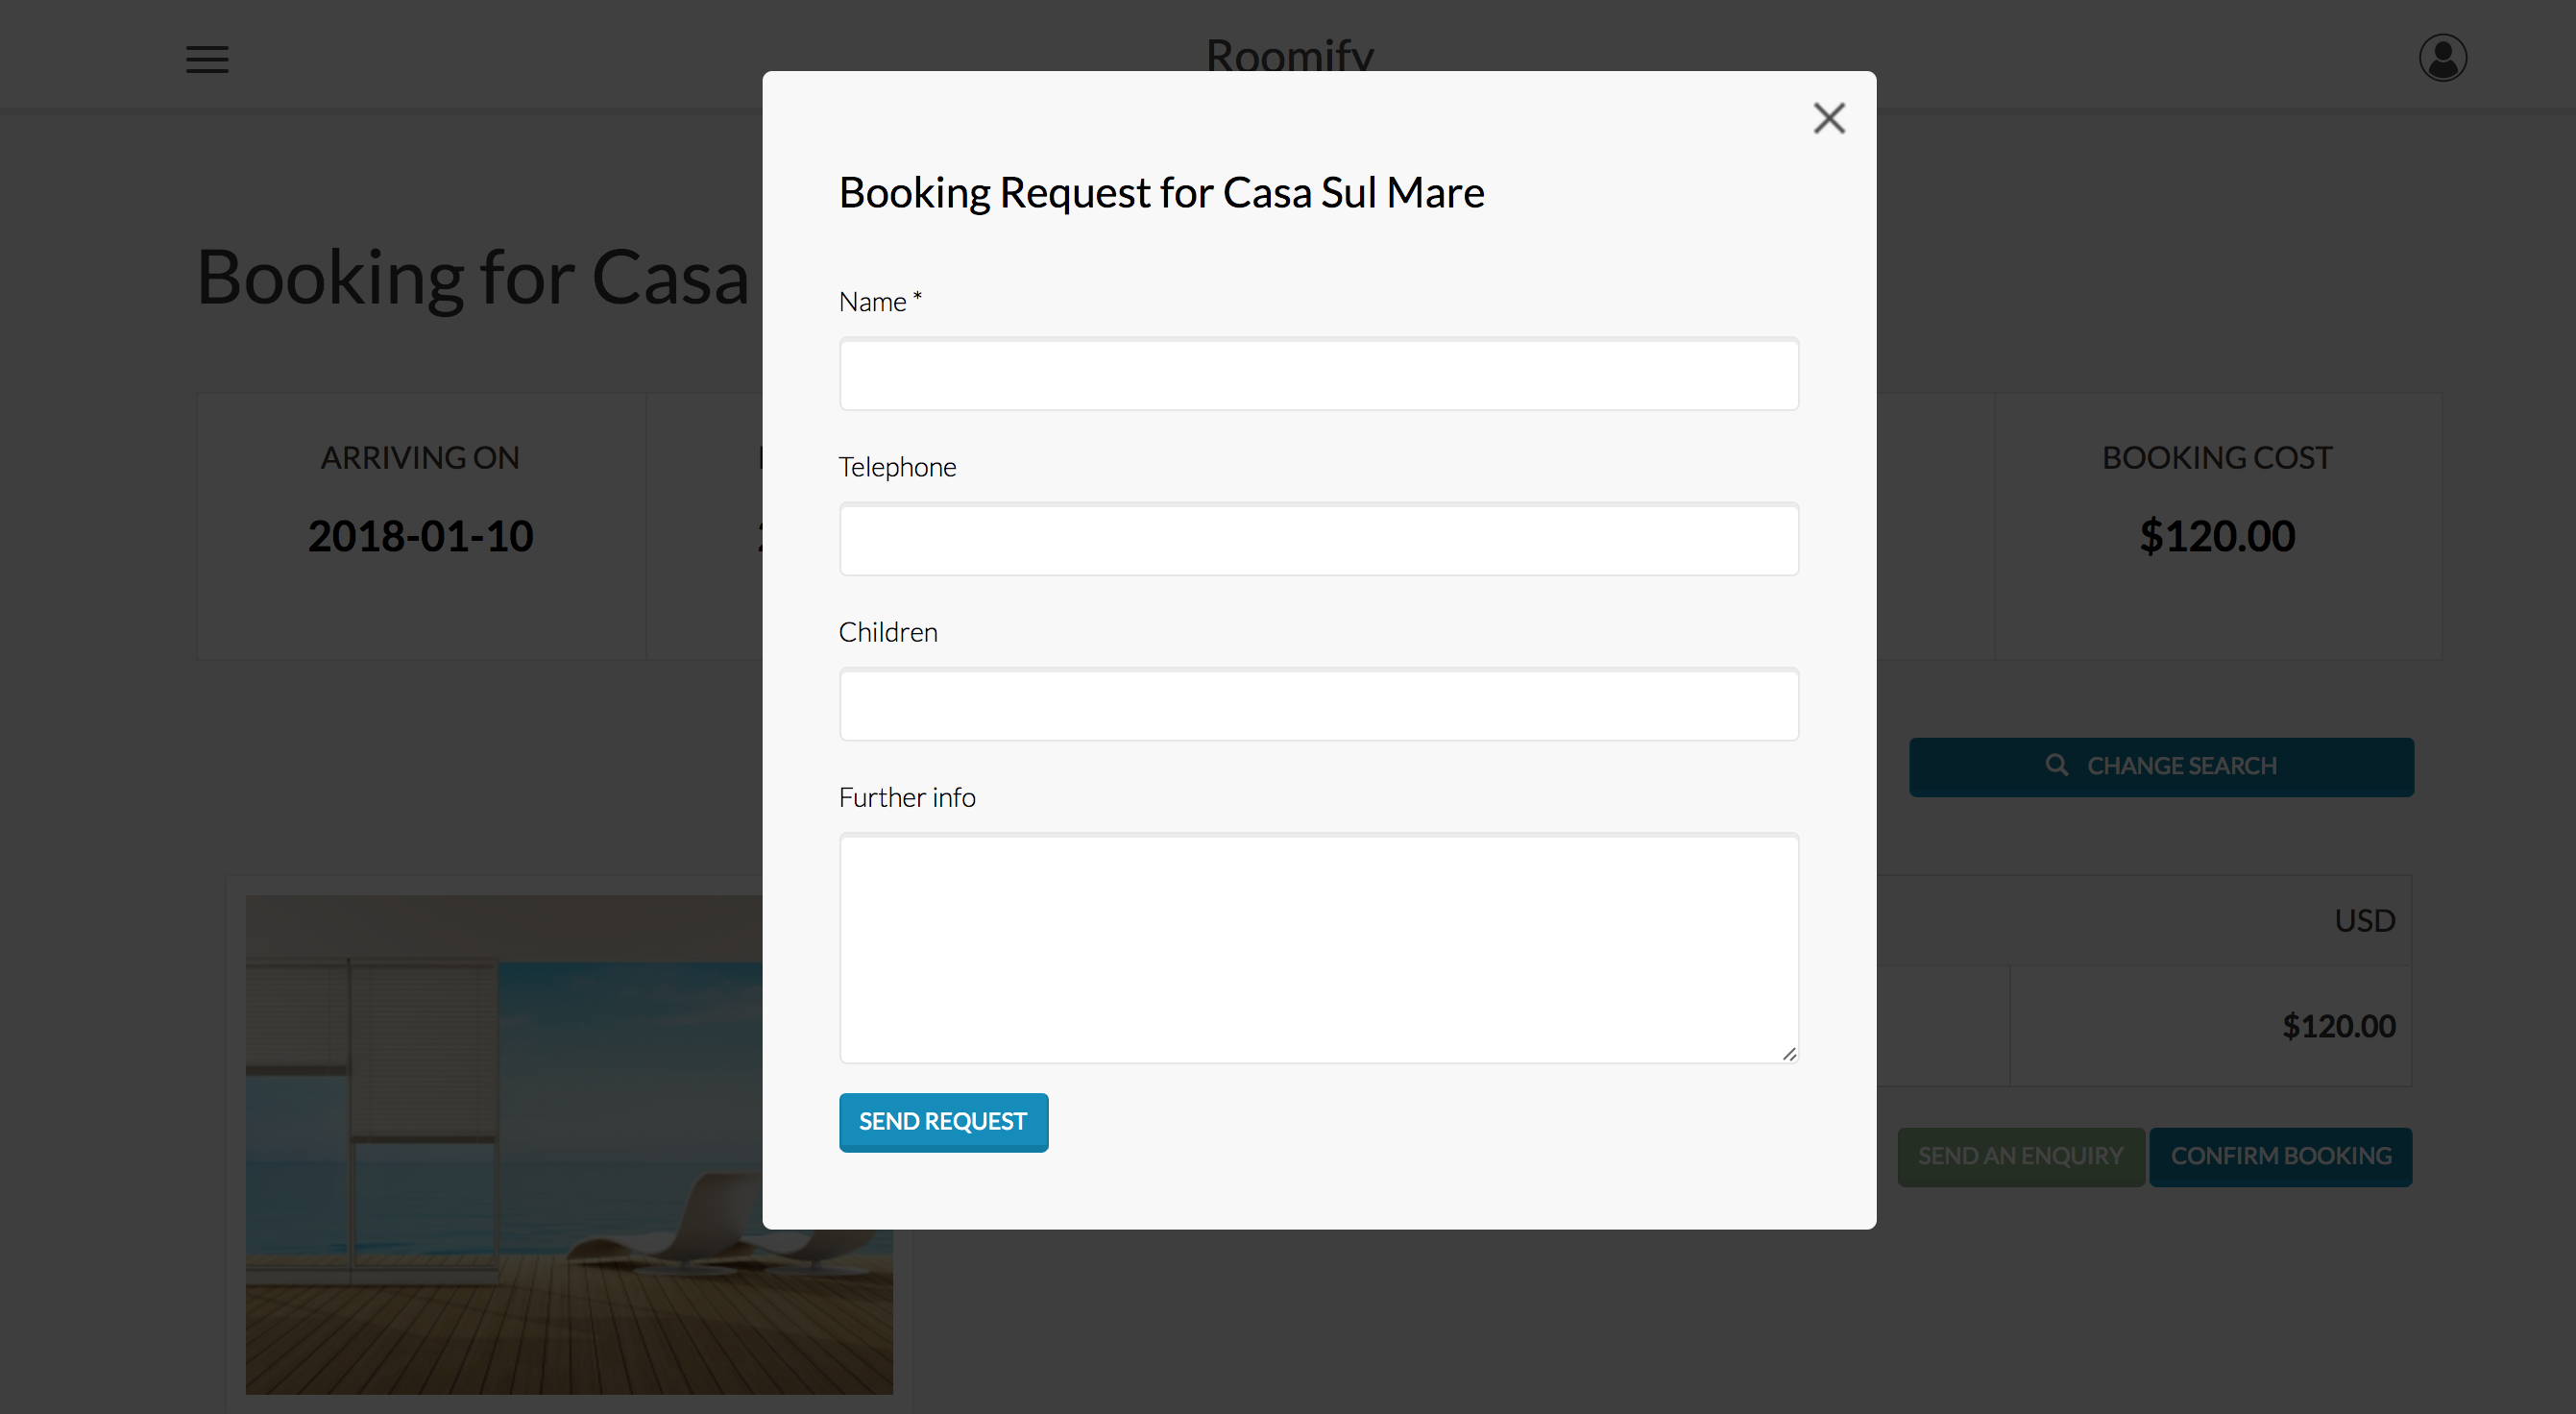Click the 'USD' currency header

(x=2364, y=920)
